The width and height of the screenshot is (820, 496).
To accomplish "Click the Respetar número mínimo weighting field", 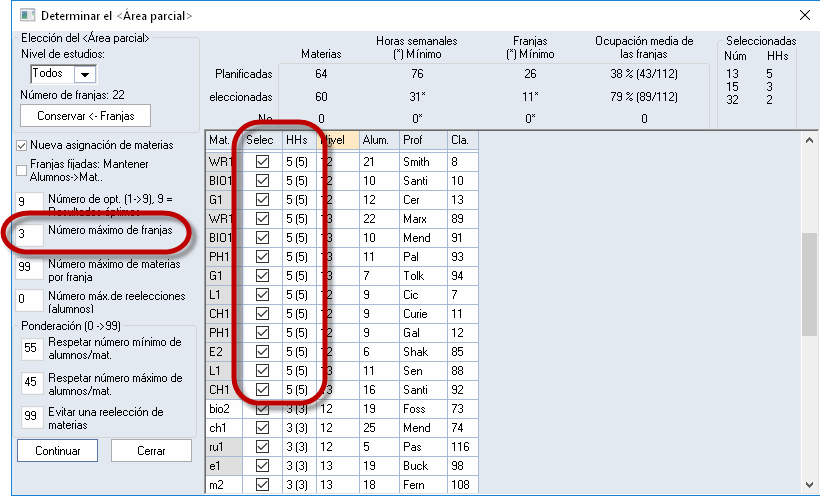I will coord(31,348).
